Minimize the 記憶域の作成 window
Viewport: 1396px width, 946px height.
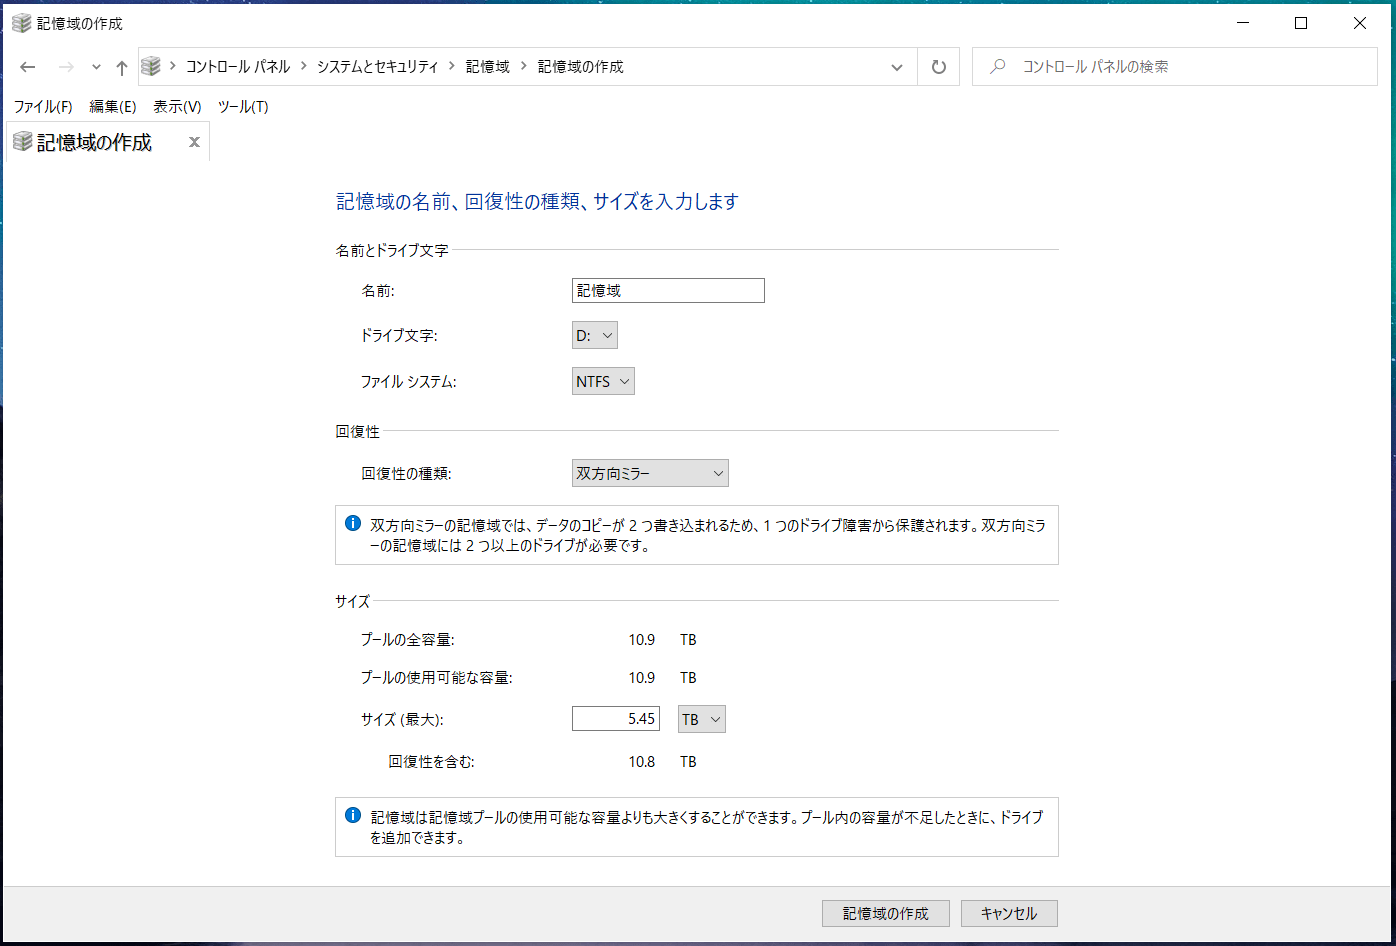click(x=1243, y=23)
